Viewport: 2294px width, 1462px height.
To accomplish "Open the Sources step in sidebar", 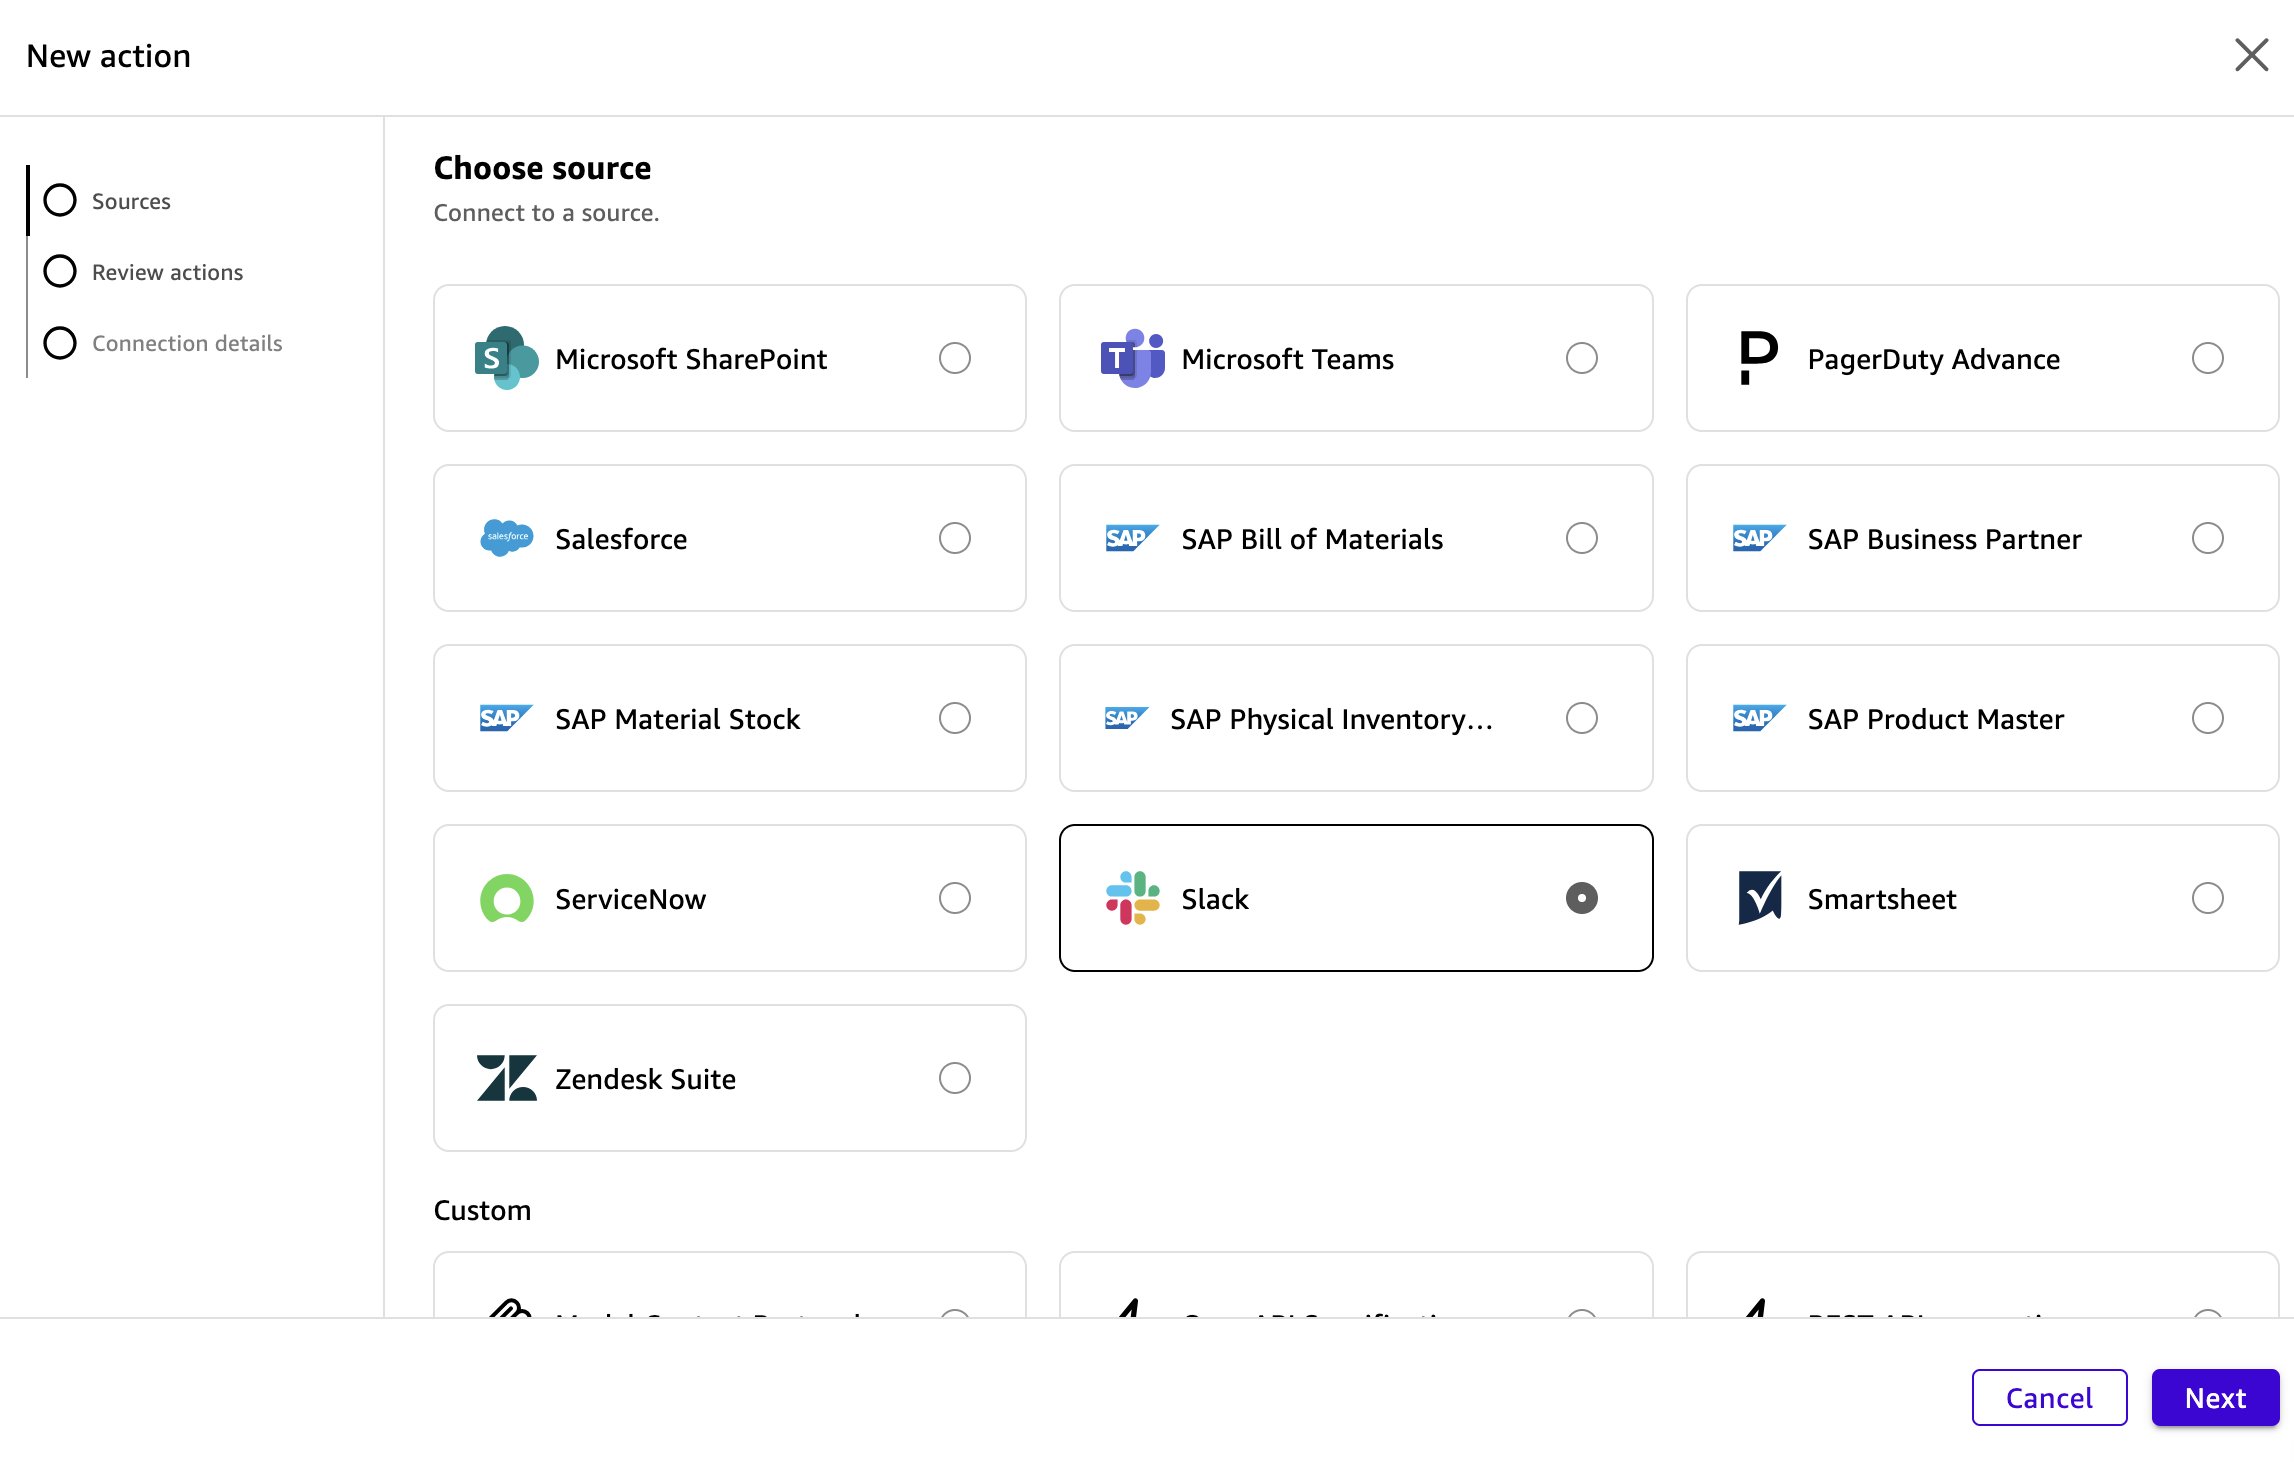I will 60,200.
